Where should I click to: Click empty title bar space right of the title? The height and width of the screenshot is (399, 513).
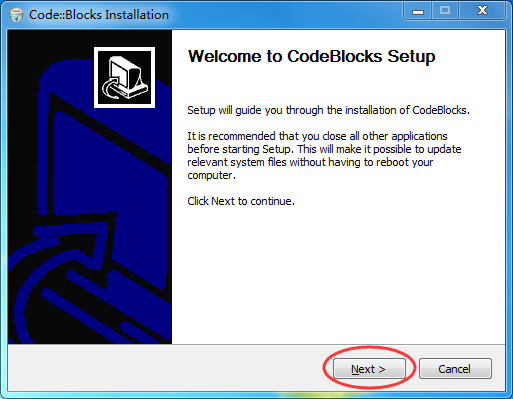pyautogui.click(x=283, y=15)
